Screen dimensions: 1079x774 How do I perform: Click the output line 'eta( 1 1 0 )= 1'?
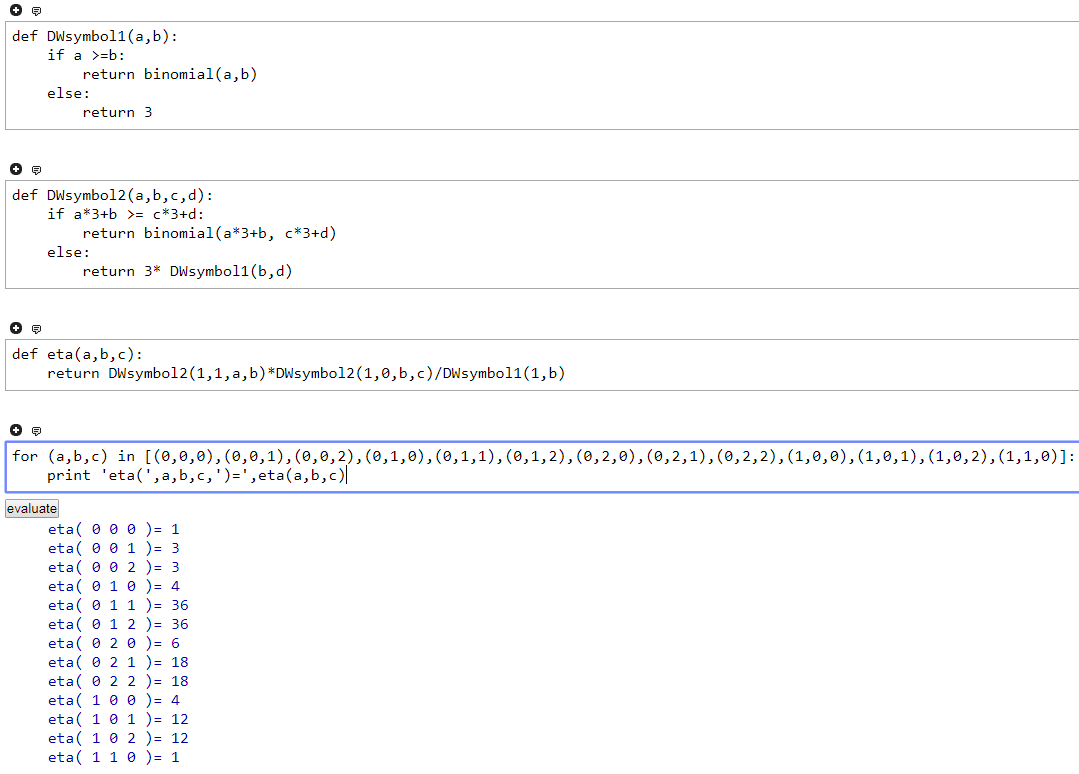pyautogui.click(x=114, y=757)
